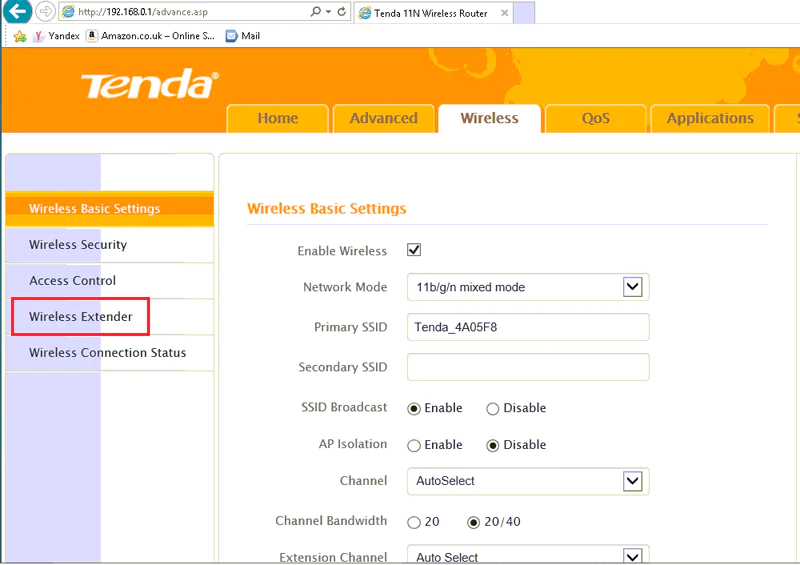Image resolution: width=800 pixels, height=565 pixels.
Task: Select 20 for Channel Bandwidth
Action: coord(414,522)
